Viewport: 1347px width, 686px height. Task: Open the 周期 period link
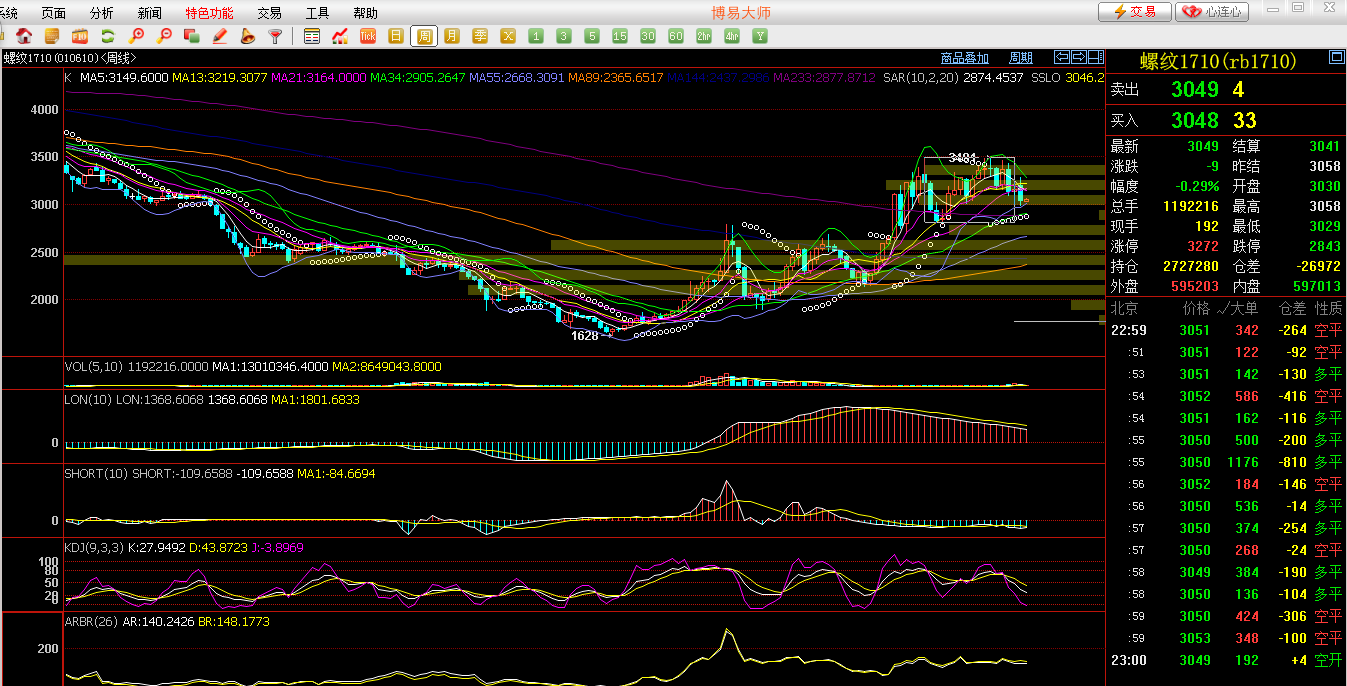point(1021,58)
